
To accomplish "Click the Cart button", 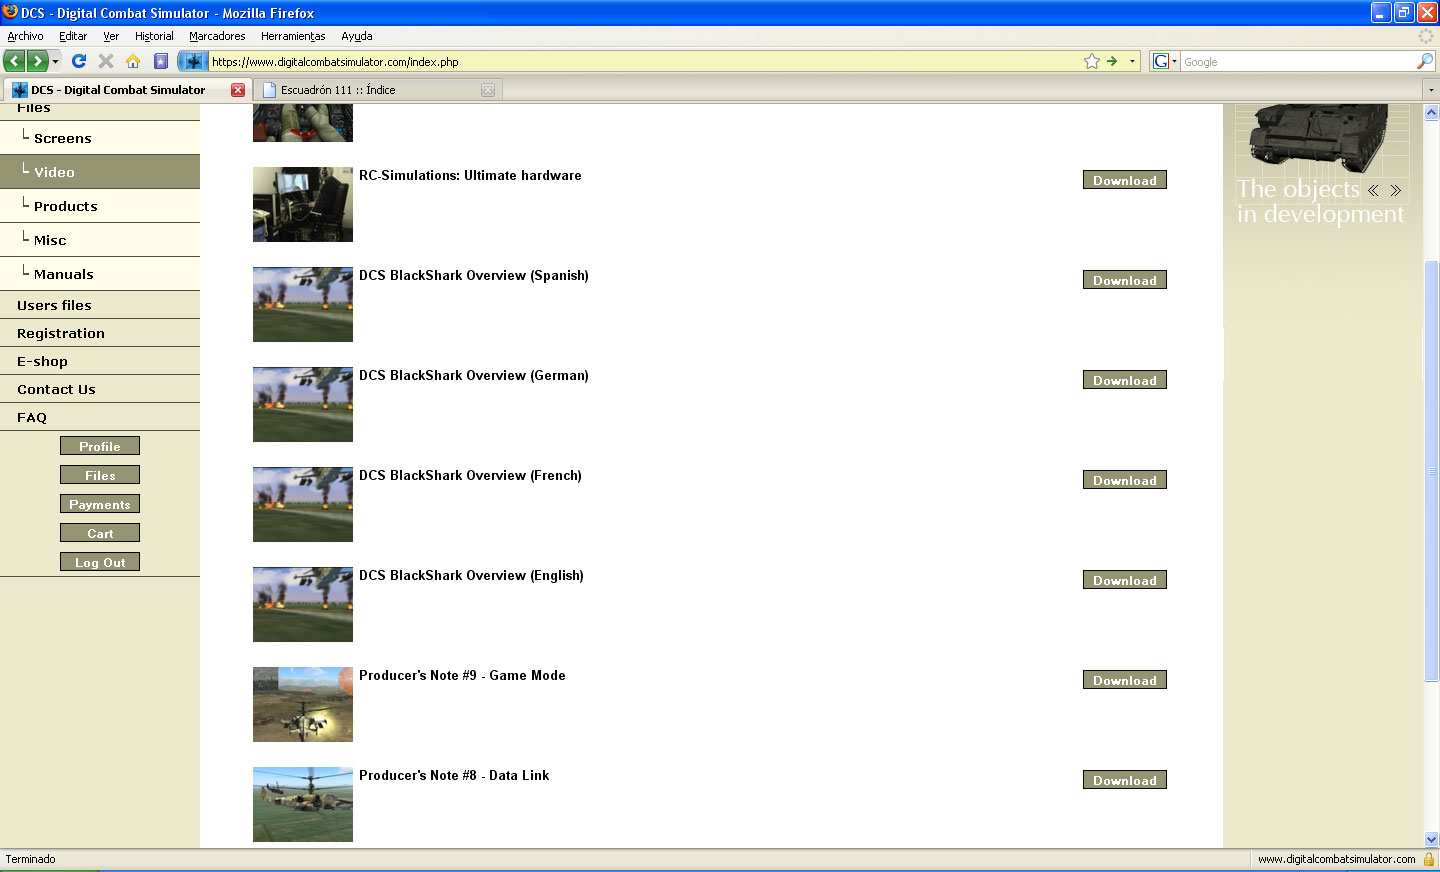I will point(100,533).
